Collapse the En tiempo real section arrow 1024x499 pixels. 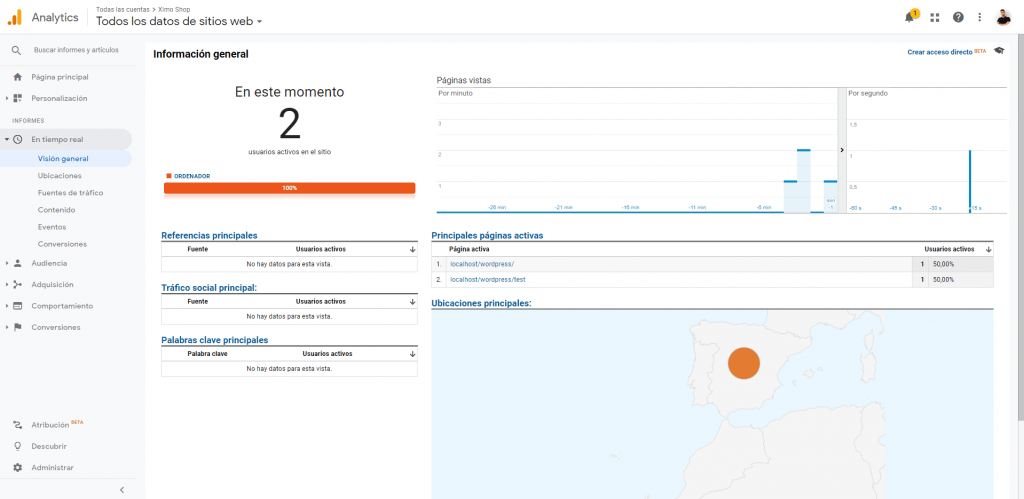coord(7,139)
